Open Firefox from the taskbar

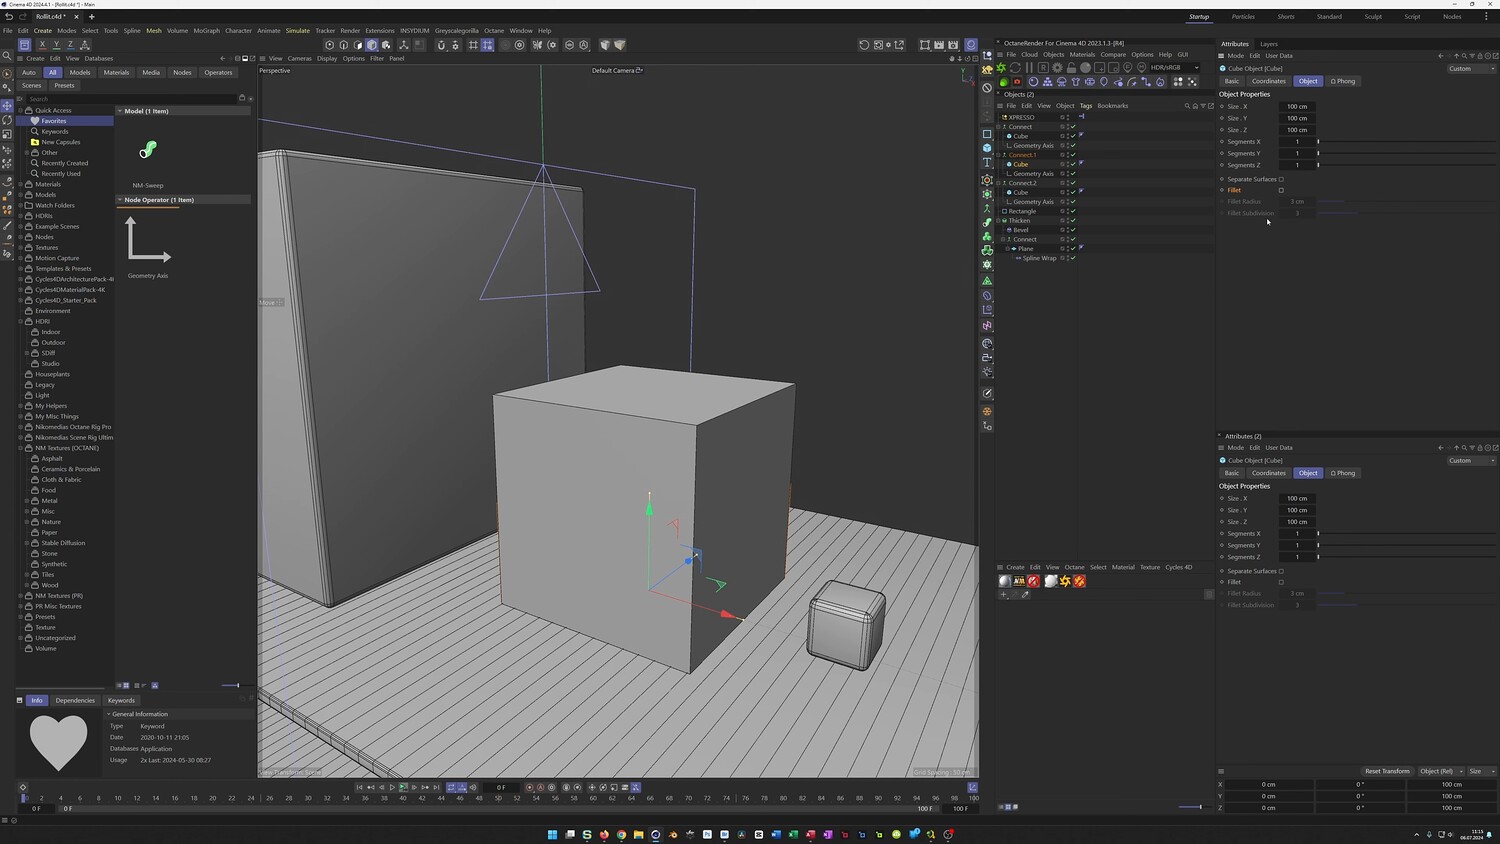[x=604, y=834]
